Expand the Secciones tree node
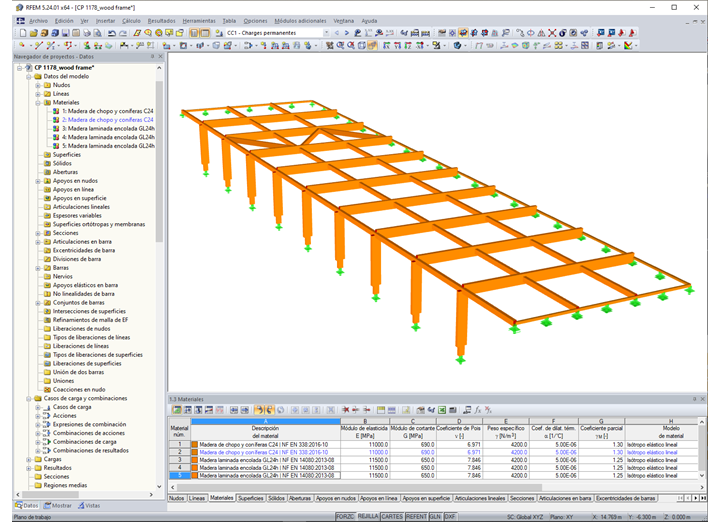The image size is (720, 522). pyautogui.click(x=38, y=233)
